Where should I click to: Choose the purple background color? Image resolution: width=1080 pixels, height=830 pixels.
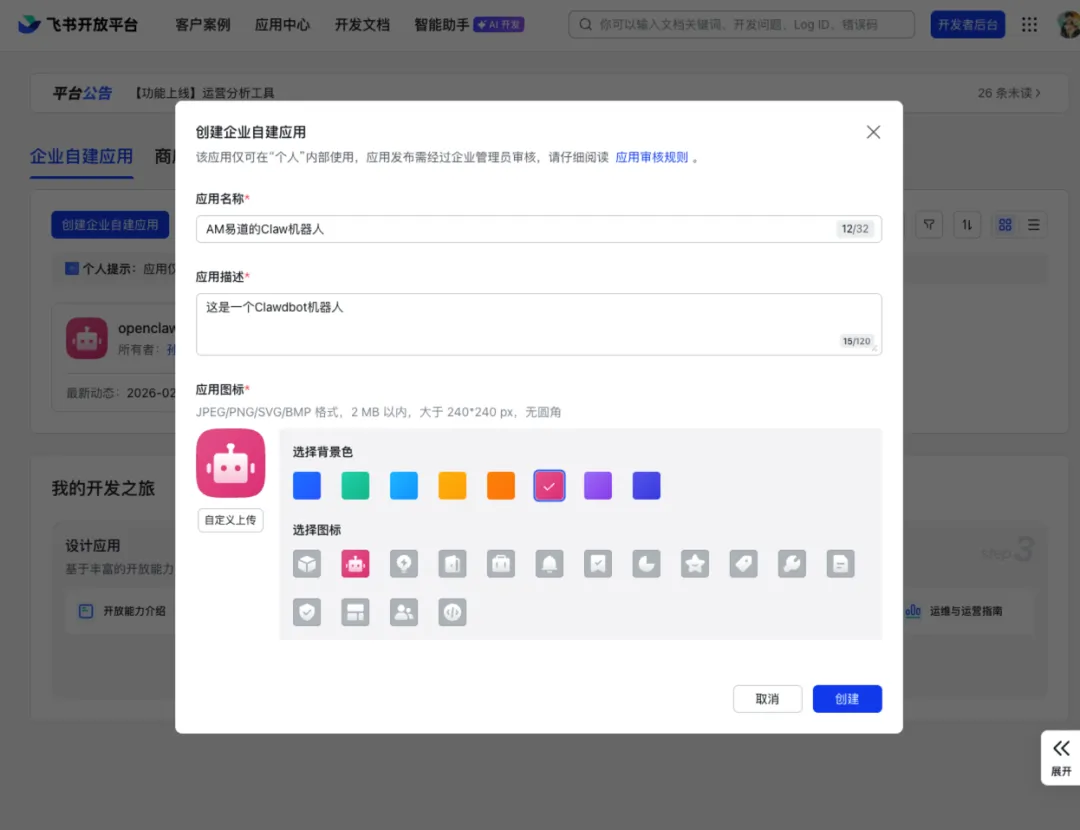[598, 486]
